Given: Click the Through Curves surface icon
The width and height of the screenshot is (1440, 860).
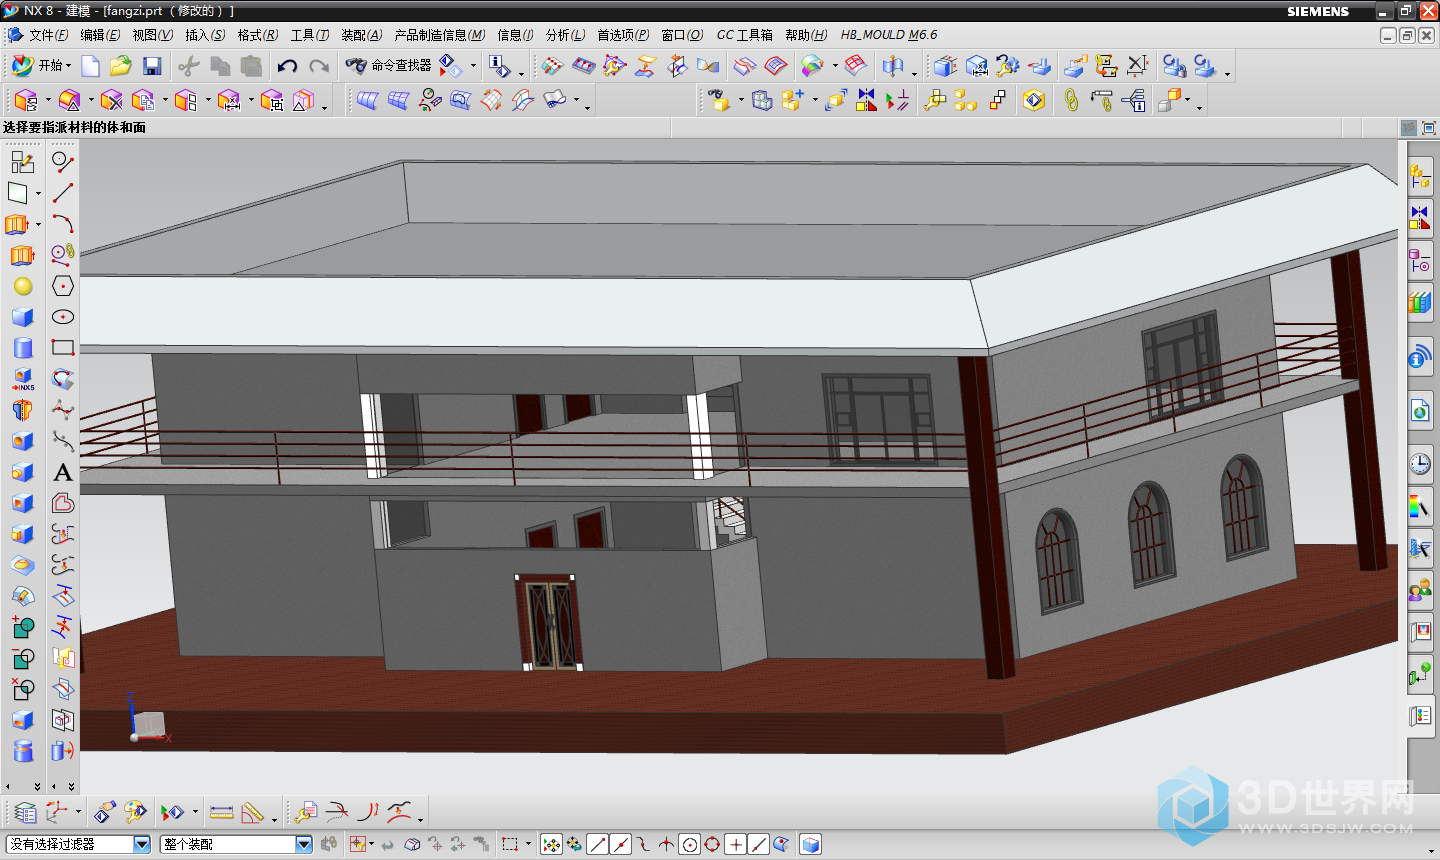Looking at the screenshot, I should click(x=367, y=100).
